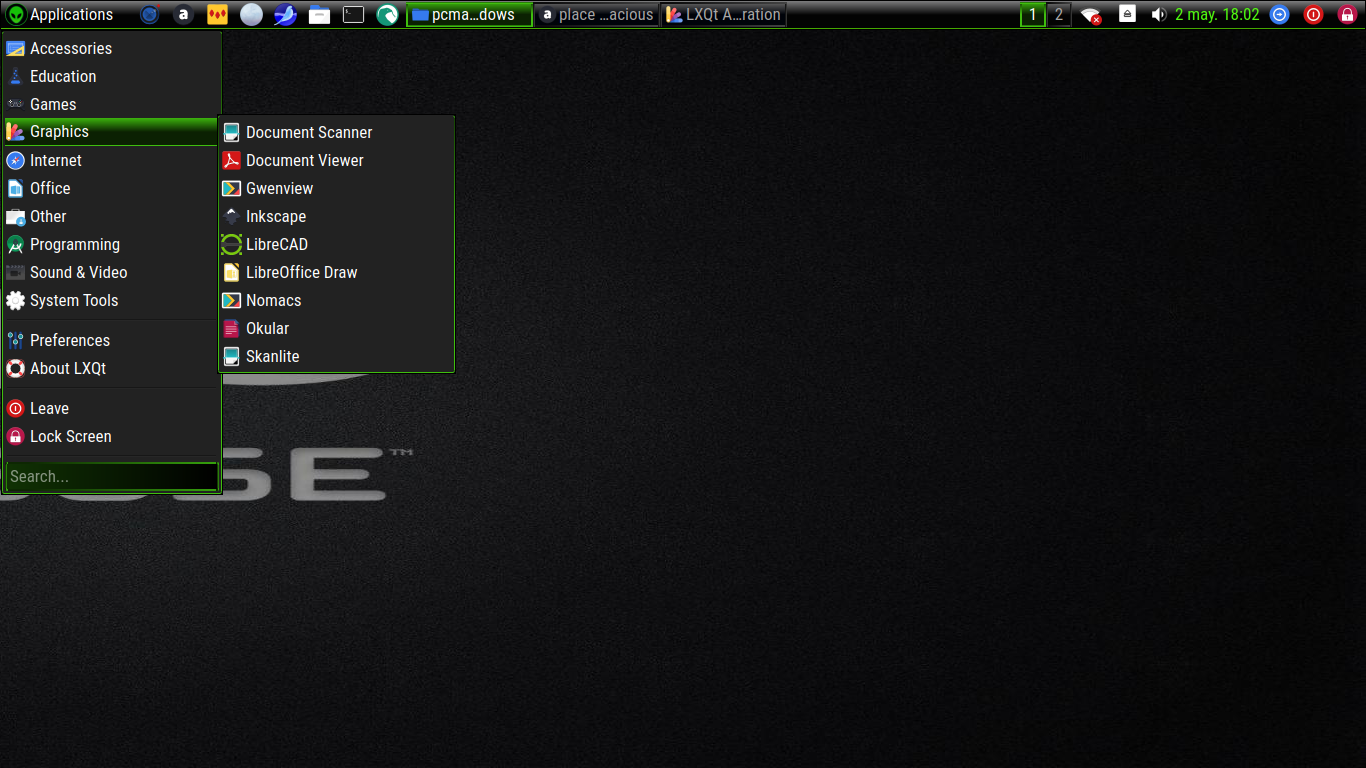
Task: Open Skanlite scanning app
Action: point(336,356)
